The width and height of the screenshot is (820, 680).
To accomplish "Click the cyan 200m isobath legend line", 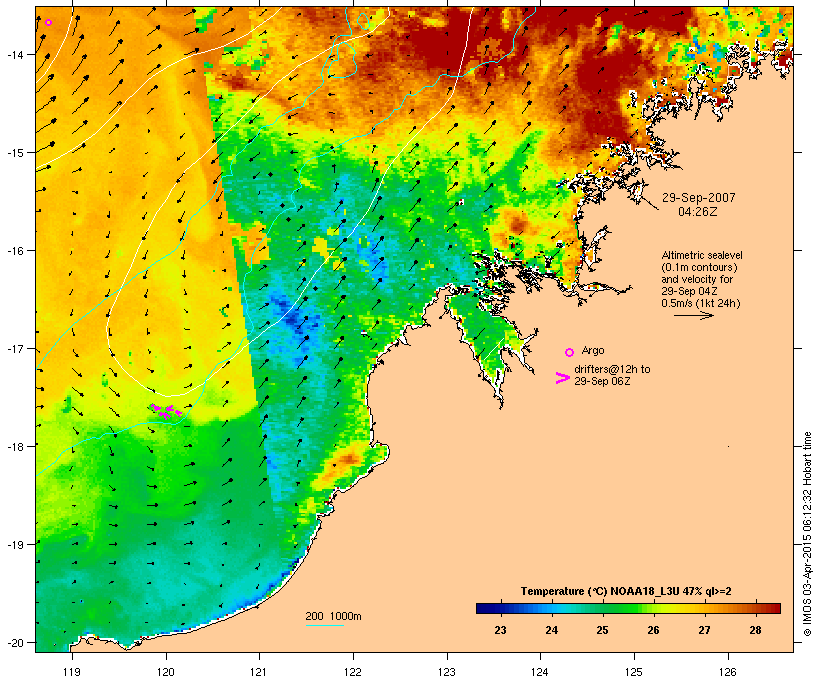I will point(324,625).
